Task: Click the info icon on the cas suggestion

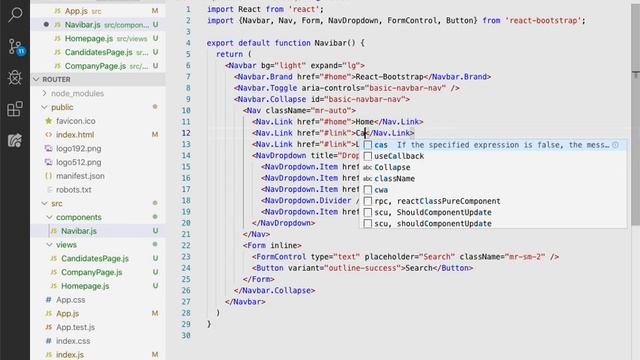Action: pos(616,145)
